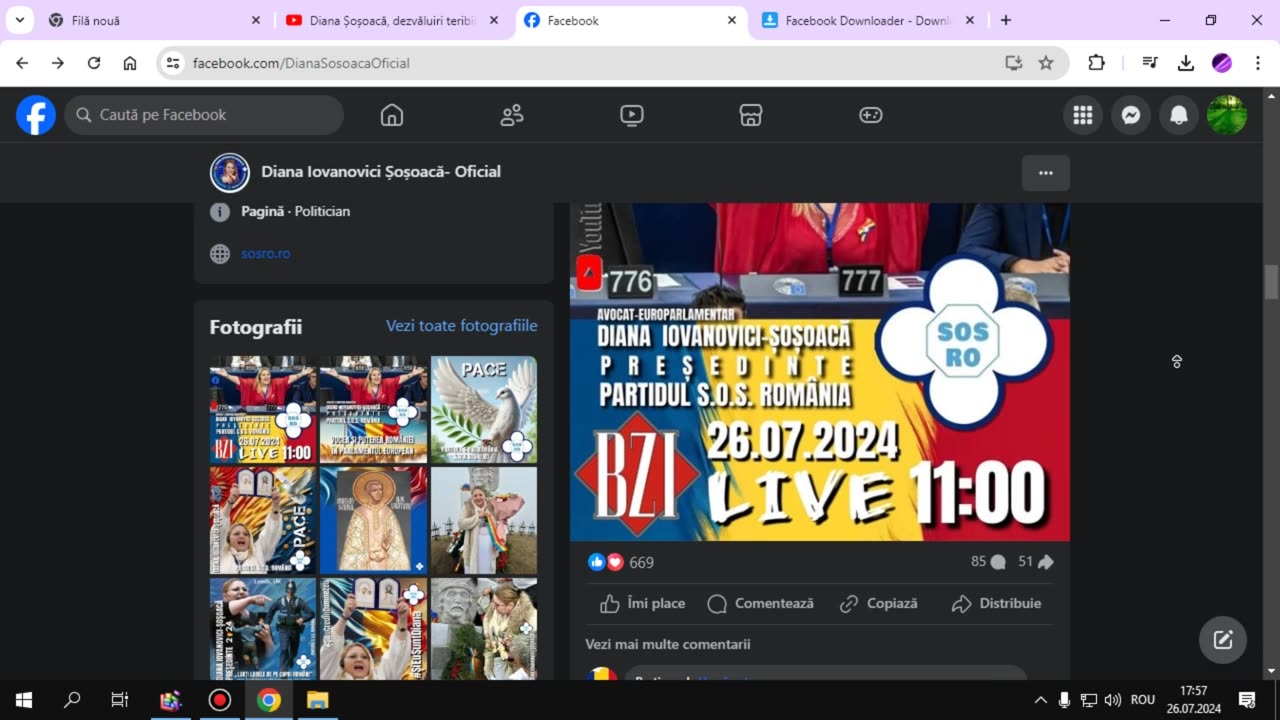The image size is (1280, 720).
Task: Click the Caută pe Facebook search box
Action: (x=204, y=115)
